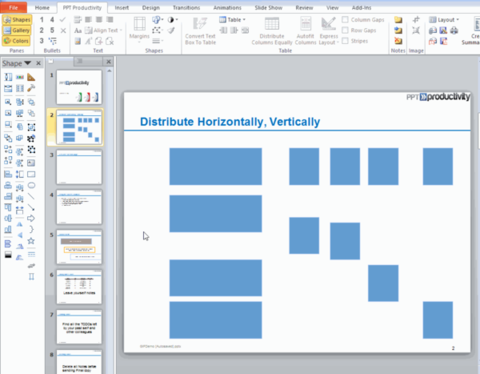Tick the Row Gaps checkbox
This screenshot has width=480, height=374.
point(345,30)
